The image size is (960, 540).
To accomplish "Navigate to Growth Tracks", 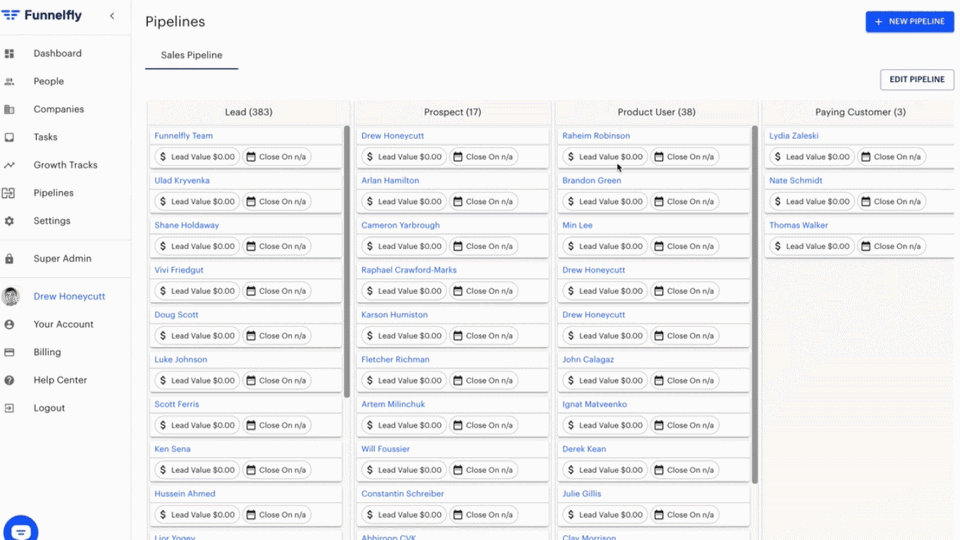I will point(66,165).
